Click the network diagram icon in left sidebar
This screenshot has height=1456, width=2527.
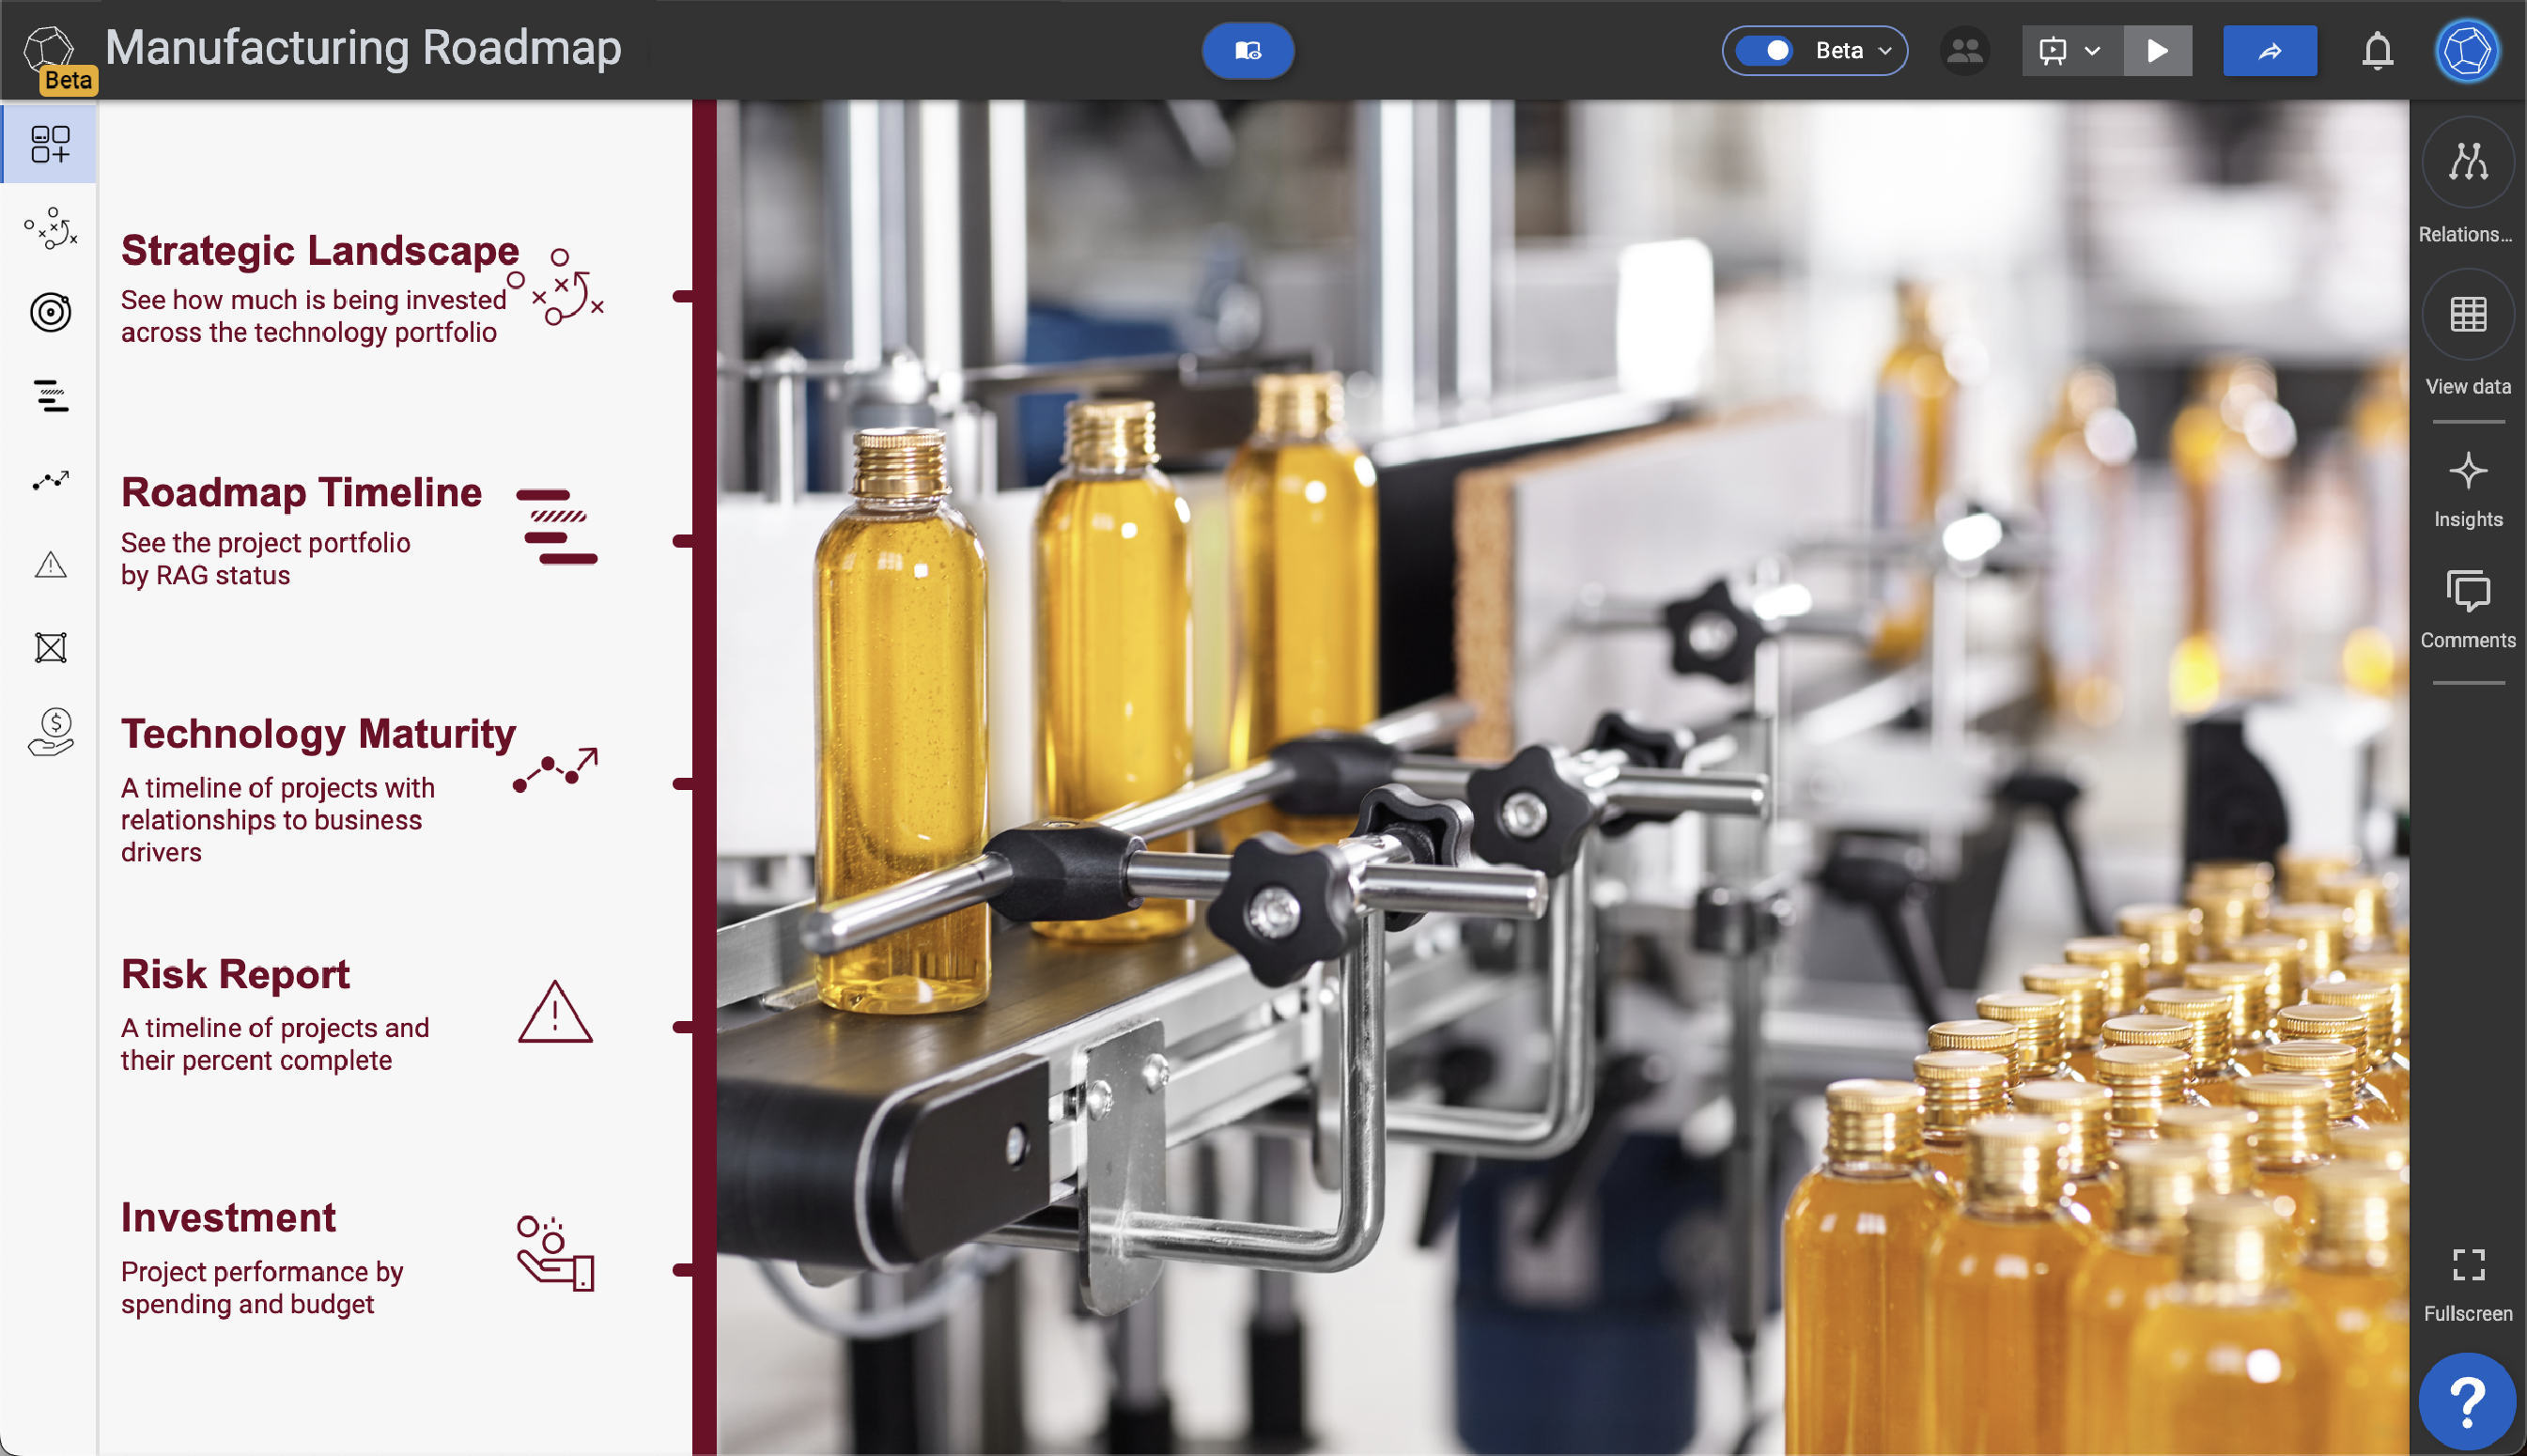(x=50, y=646)
